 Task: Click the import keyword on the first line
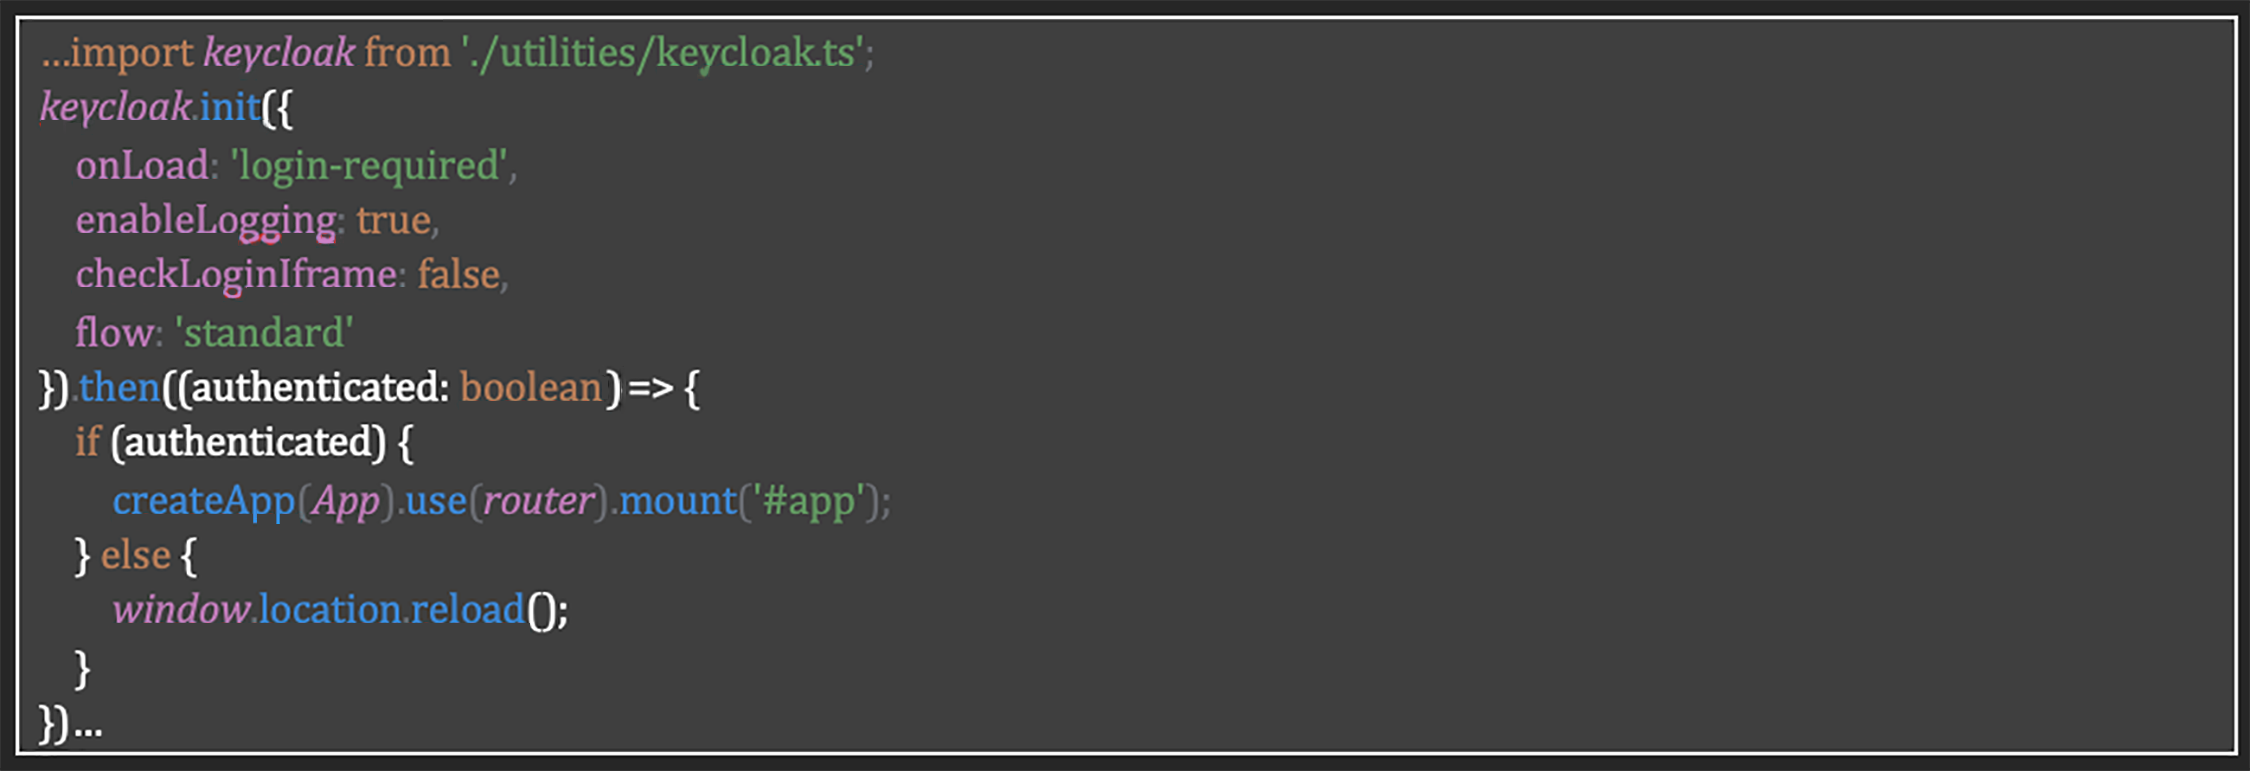tap(131, 52)
